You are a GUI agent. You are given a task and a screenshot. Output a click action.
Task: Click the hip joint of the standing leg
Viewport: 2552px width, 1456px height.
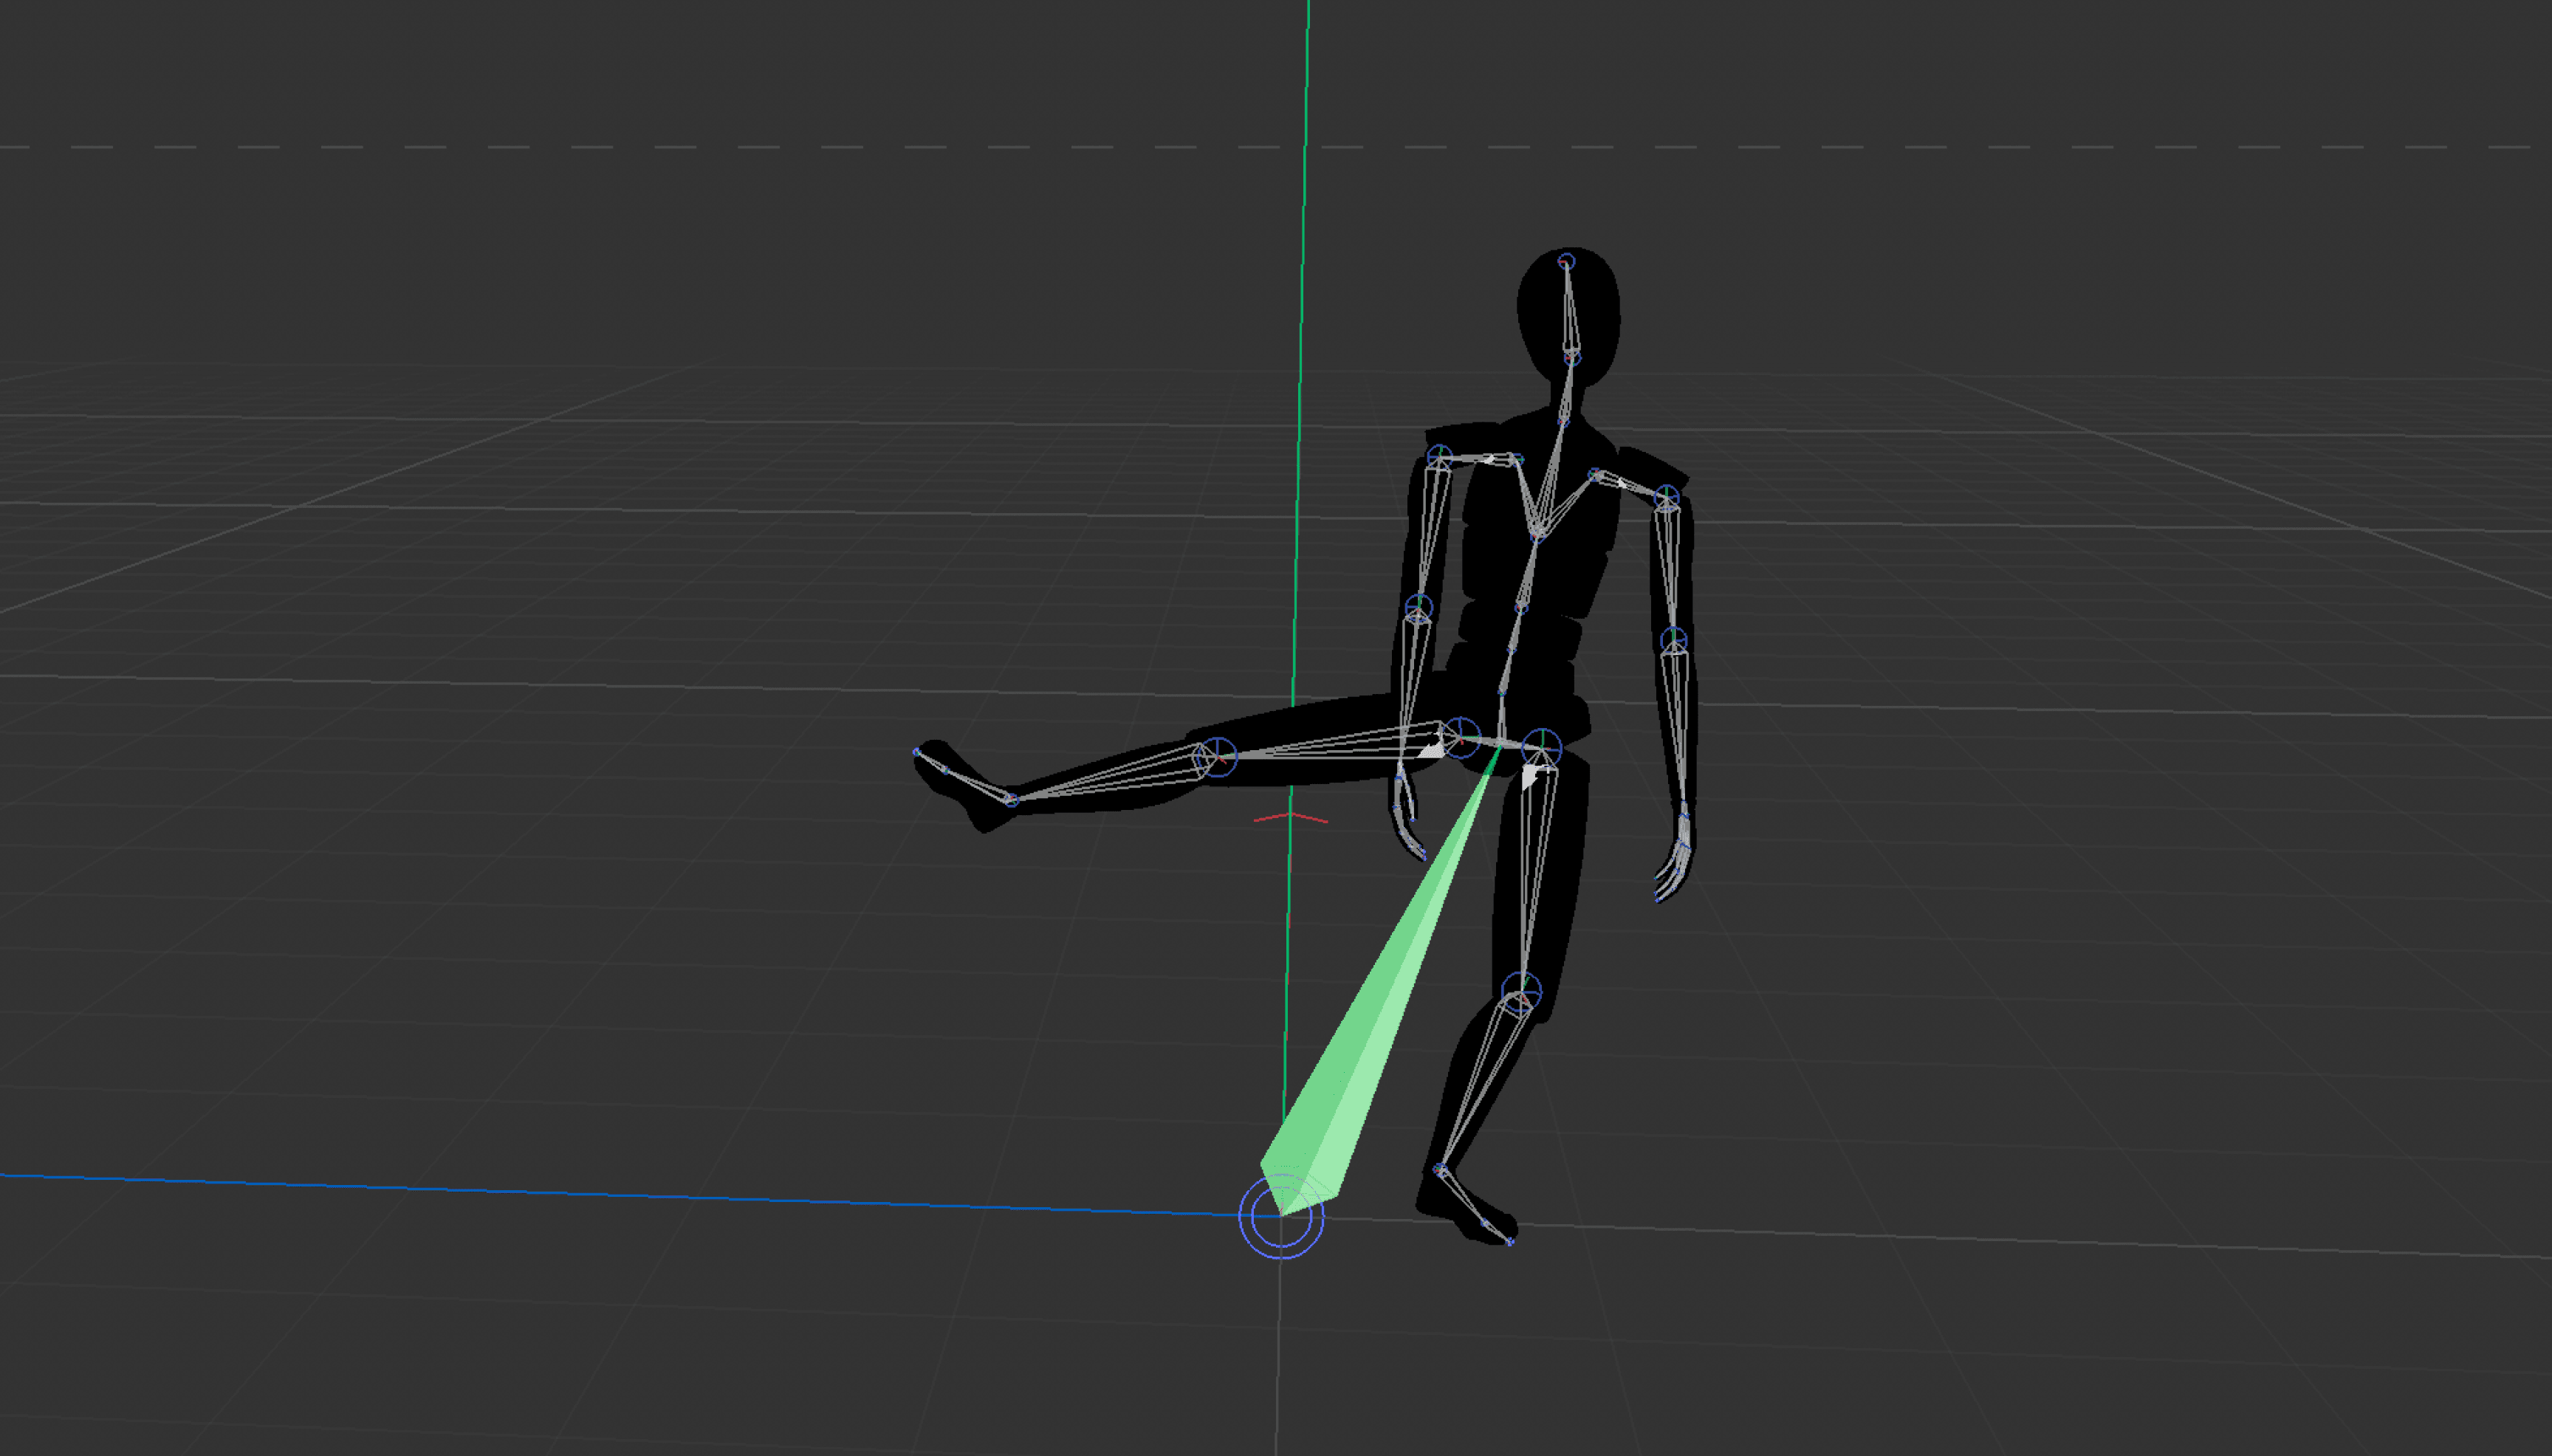(1541, 748)
